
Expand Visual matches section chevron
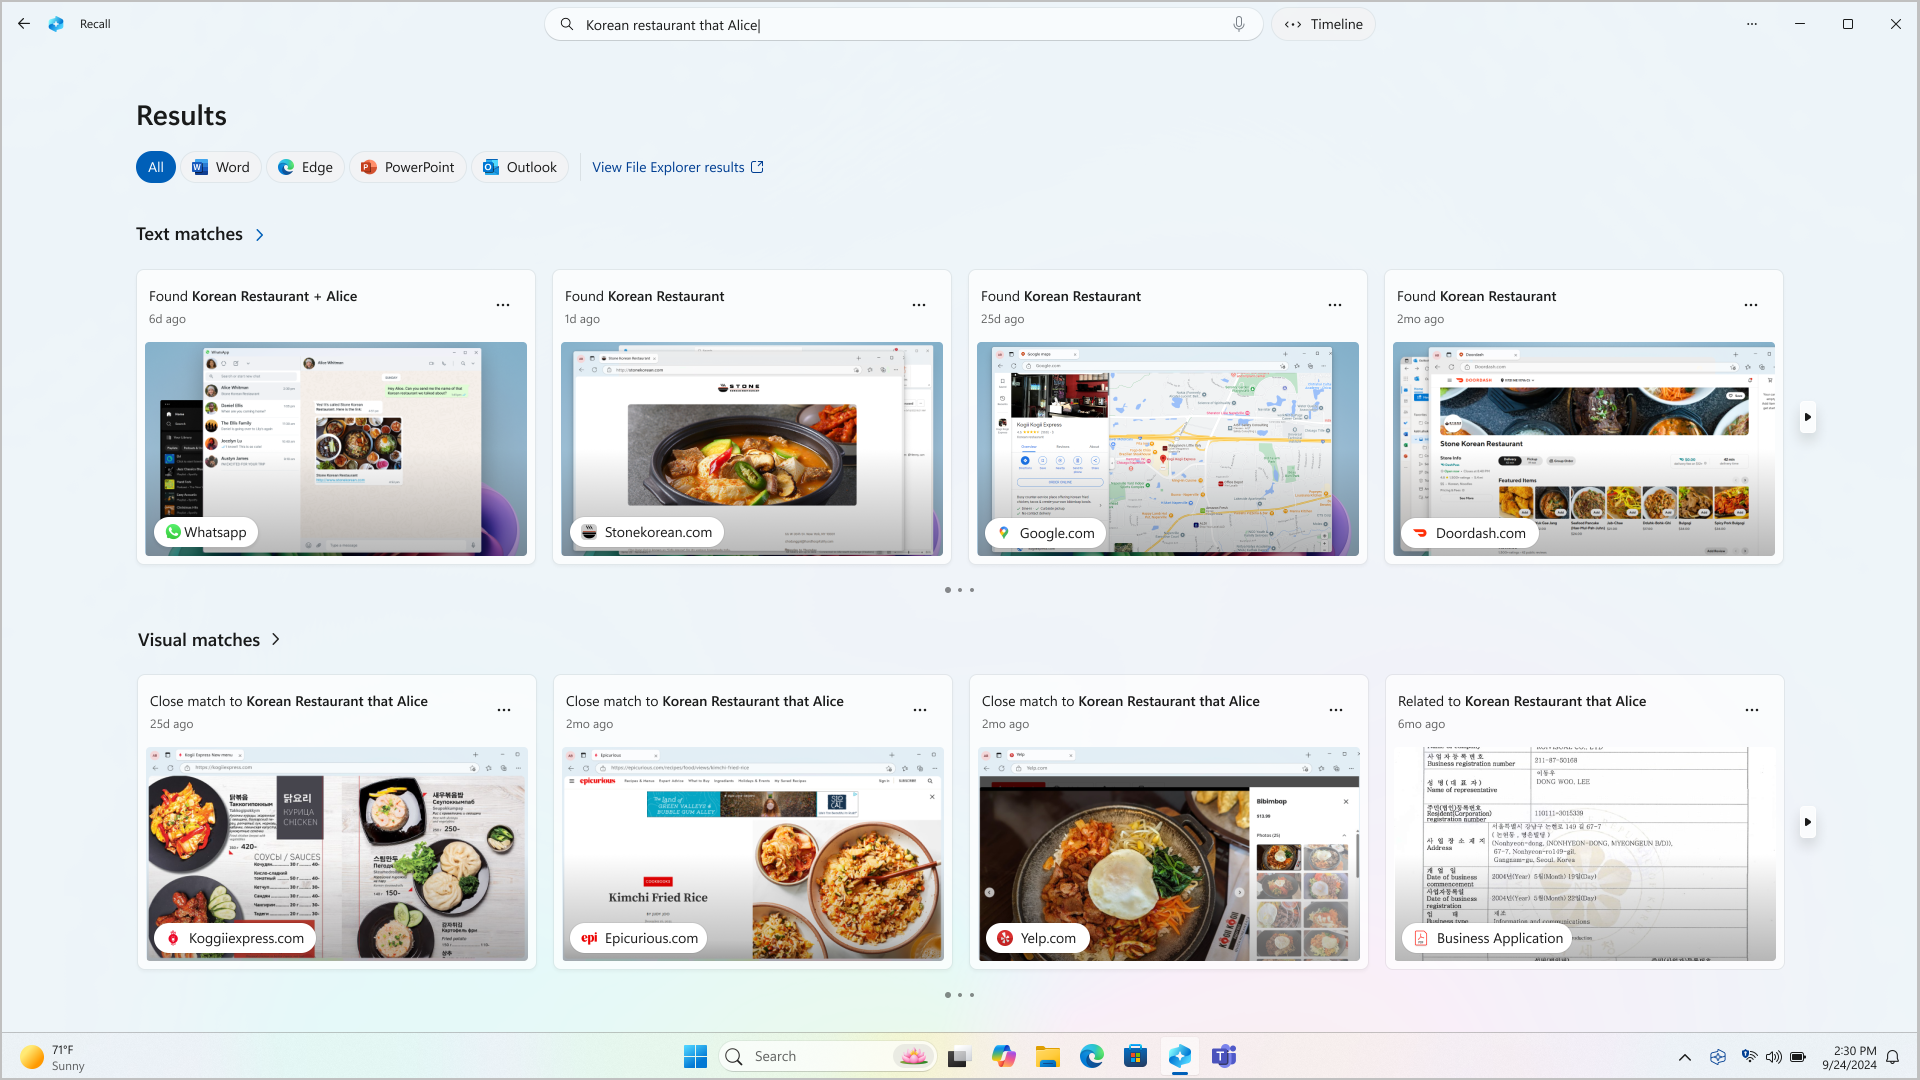276,640
